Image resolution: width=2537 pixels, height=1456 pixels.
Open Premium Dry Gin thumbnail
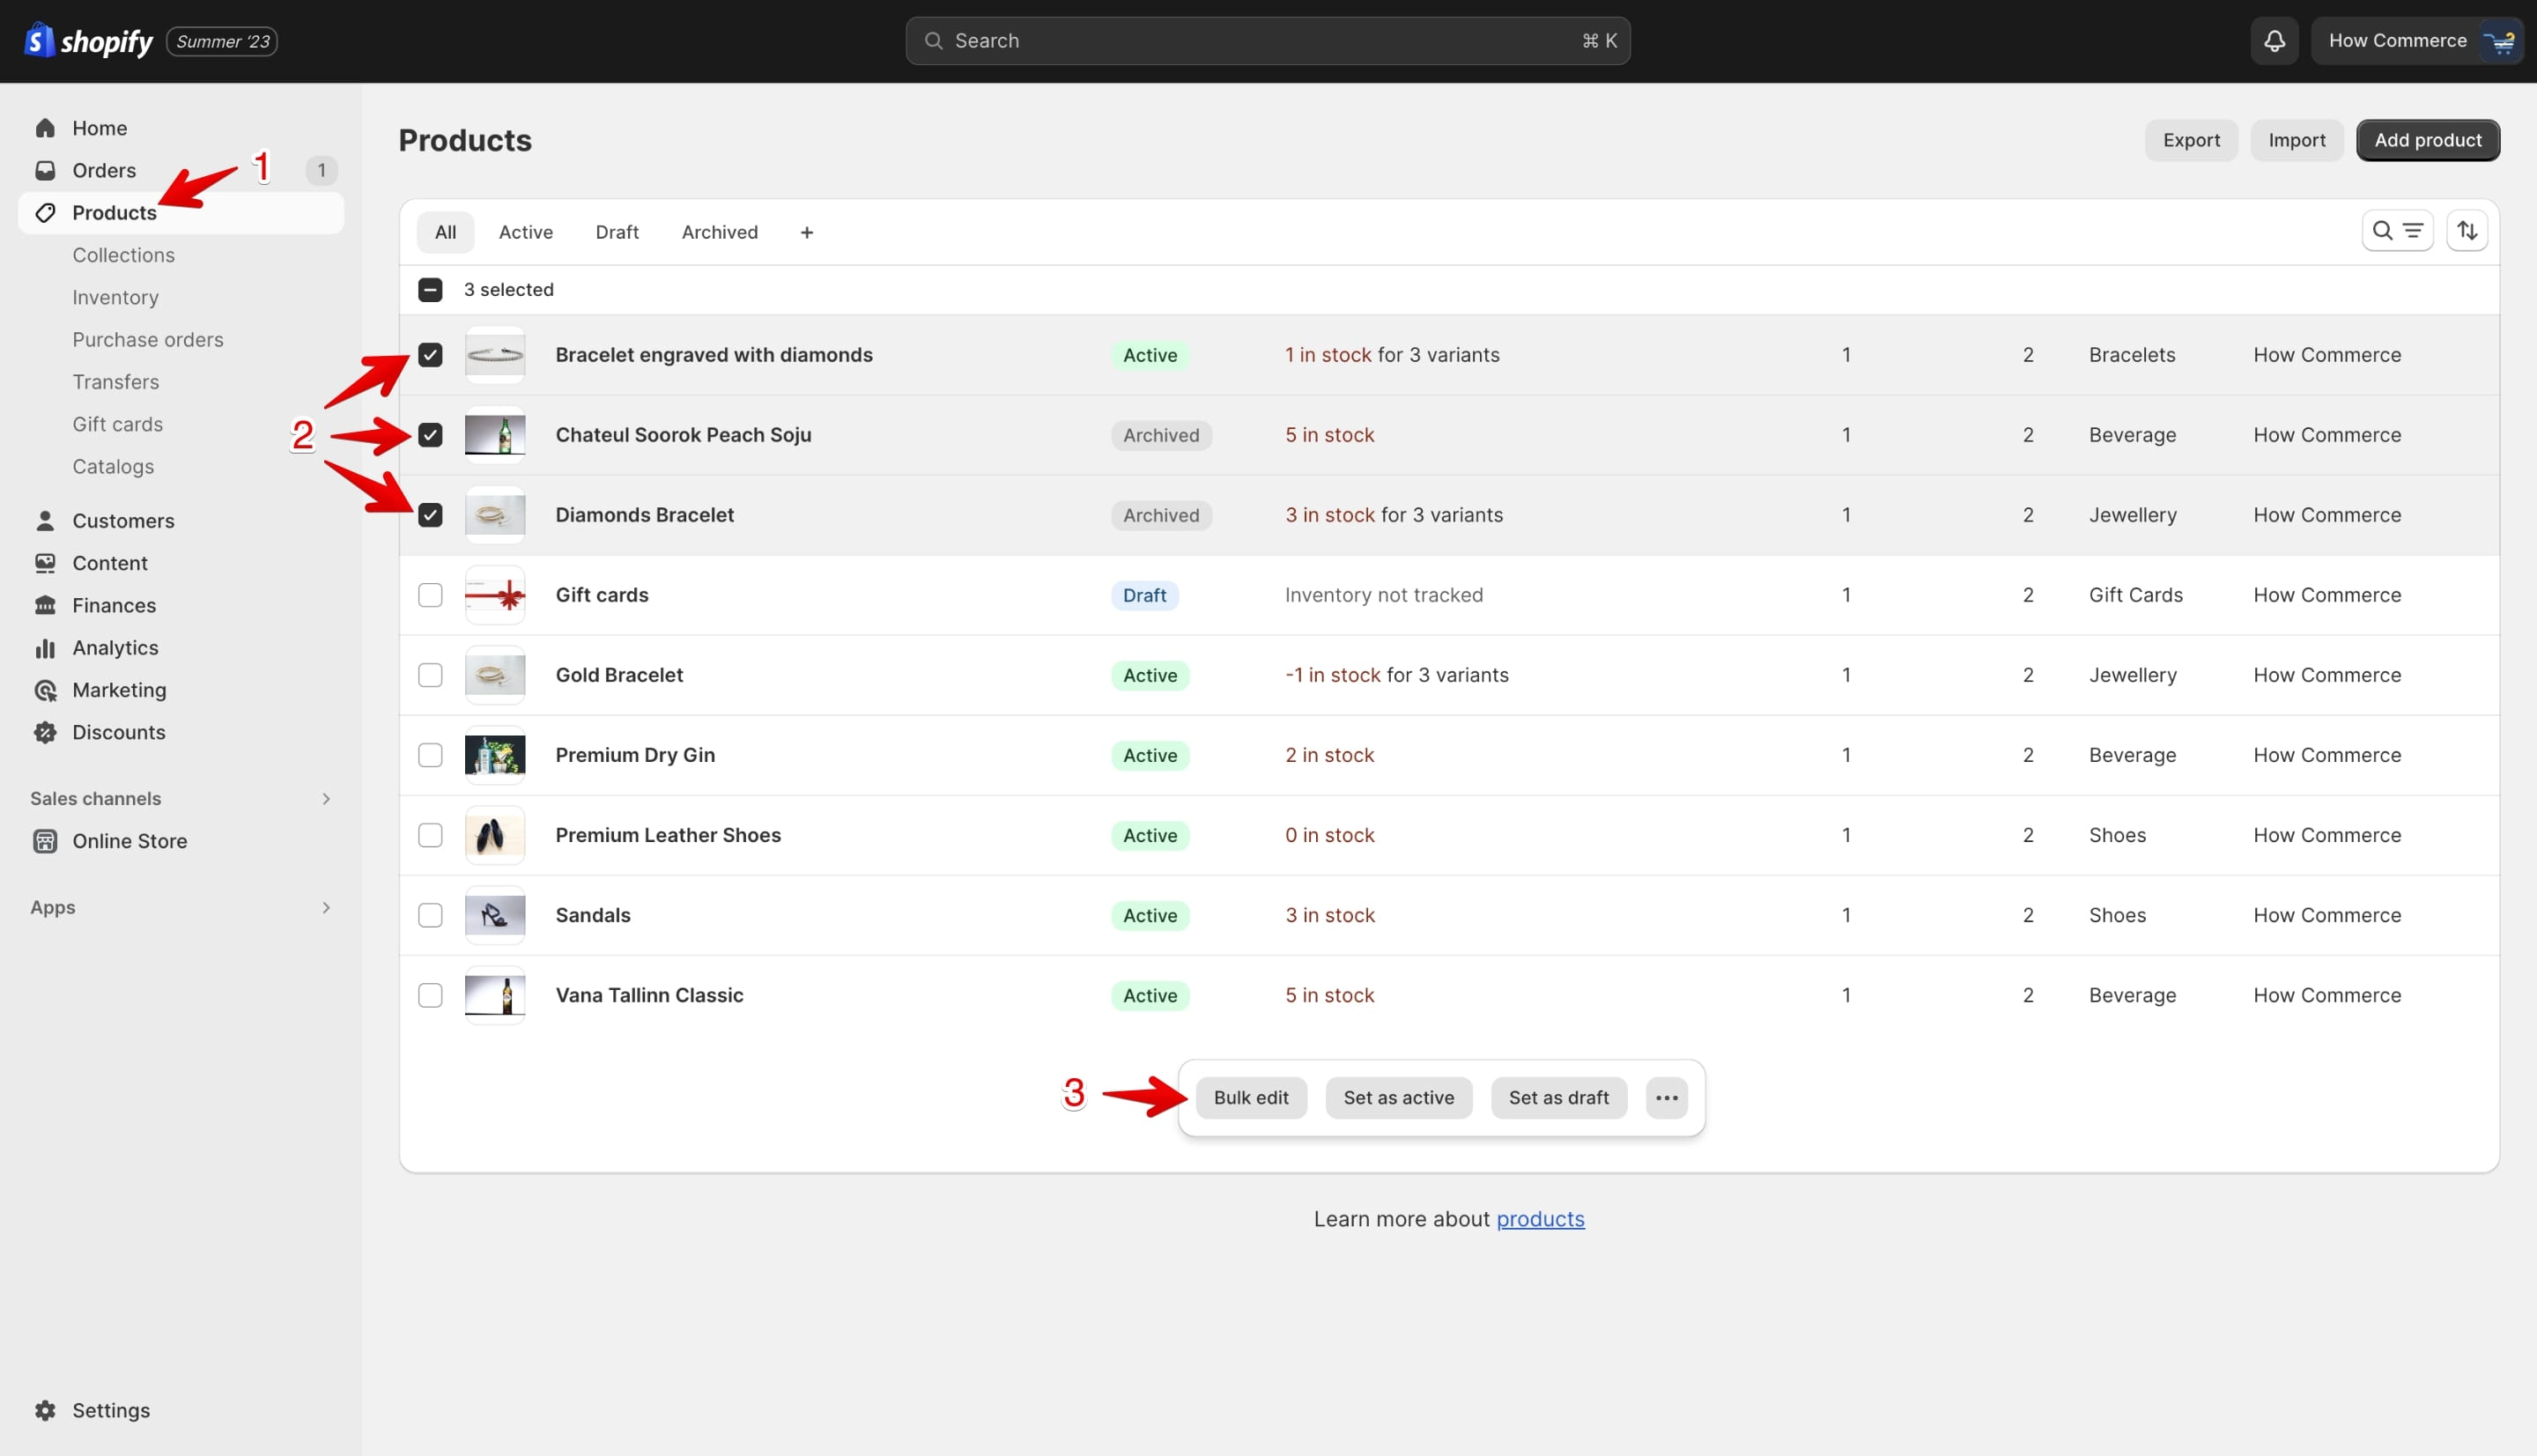pos(495,755)
